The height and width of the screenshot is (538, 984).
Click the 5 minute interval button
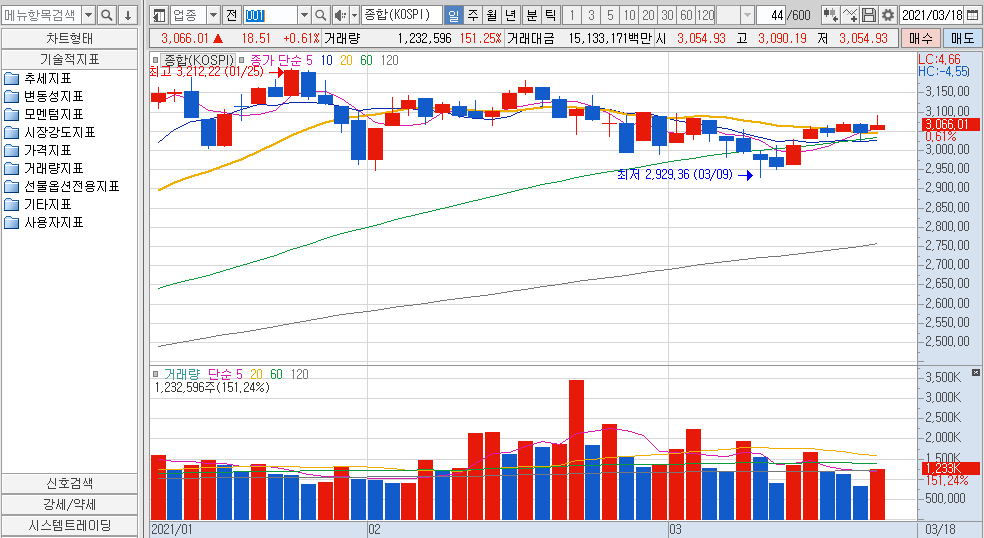(610, 15)
